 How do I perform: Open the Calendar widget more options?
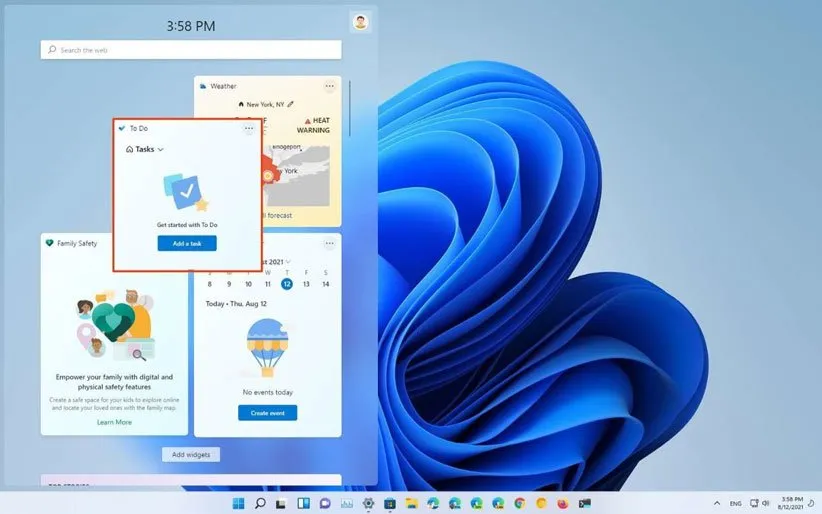pos(329,243)
